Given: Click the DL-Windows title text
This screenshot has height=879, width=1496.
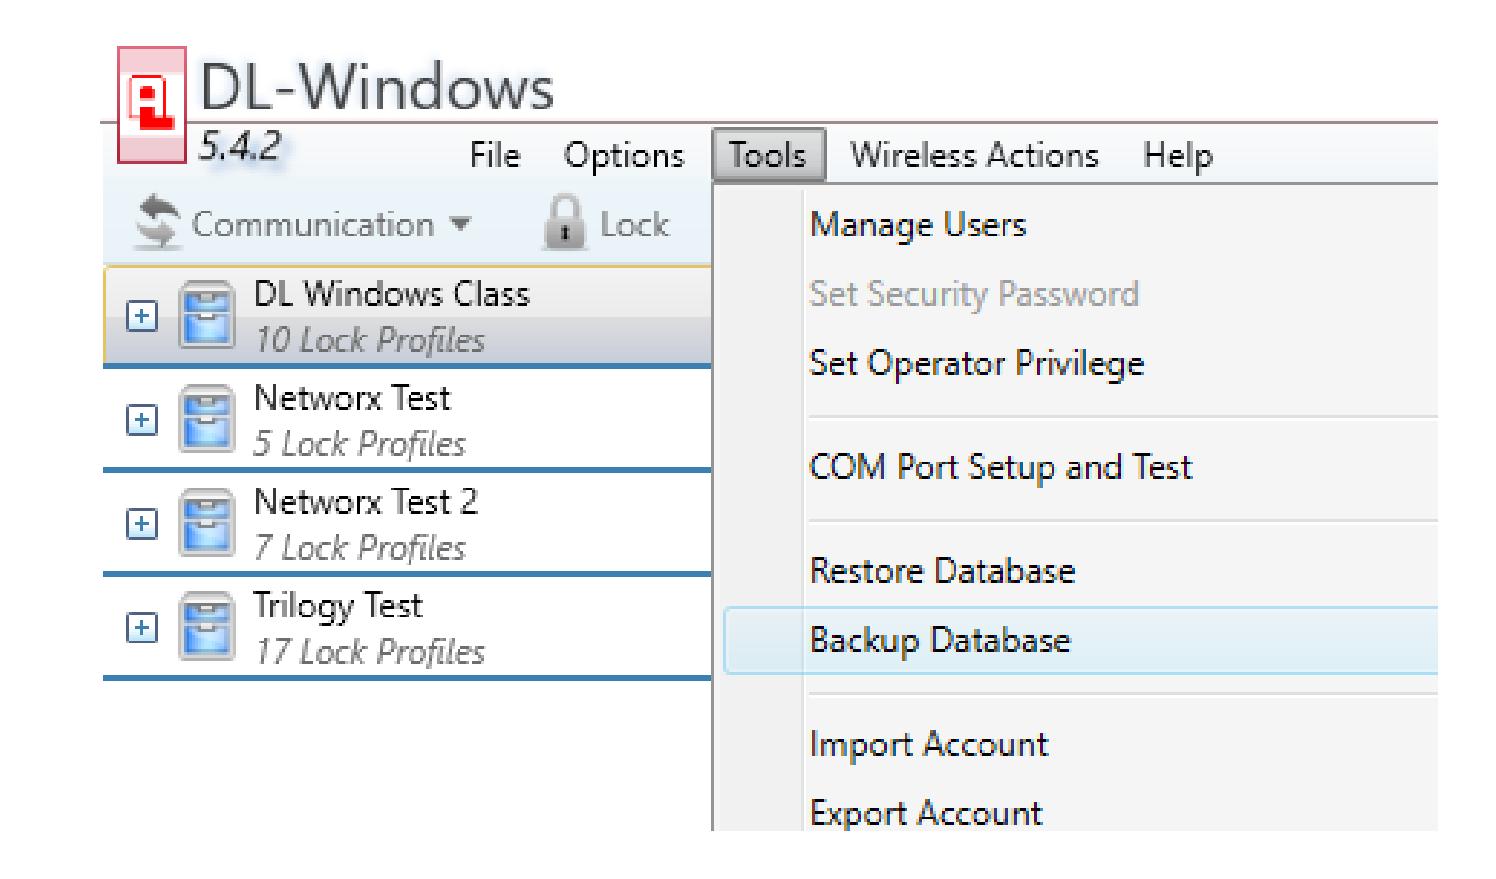Looking at the screenshot, I should 377,87.
